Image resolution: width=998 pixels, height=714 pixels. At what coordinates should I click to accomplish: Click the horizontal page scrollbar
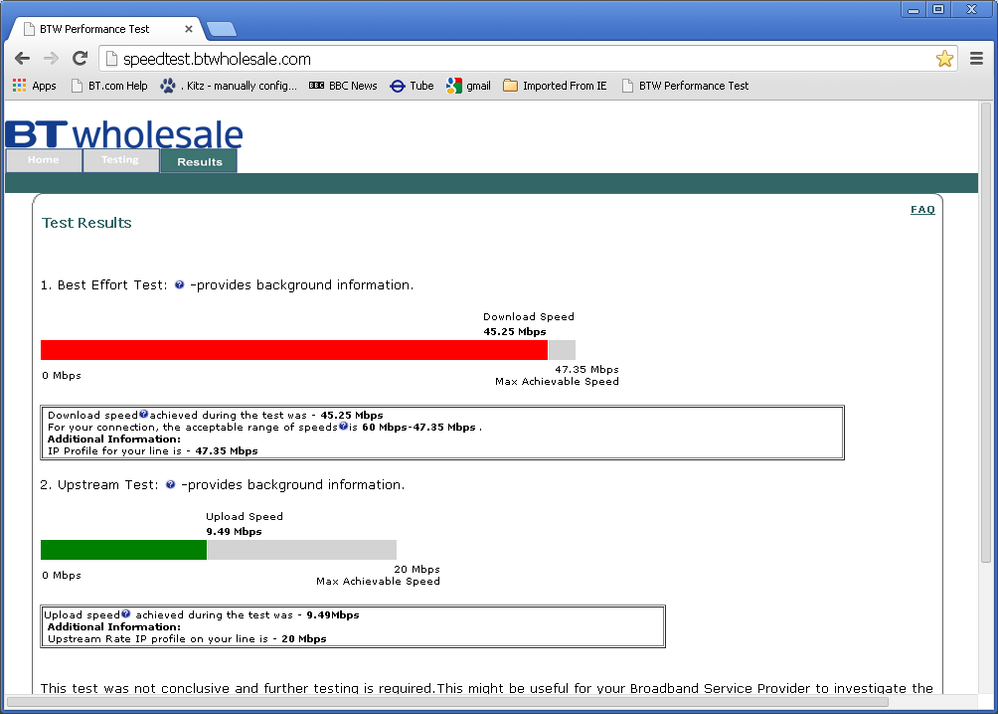(447, 702)
